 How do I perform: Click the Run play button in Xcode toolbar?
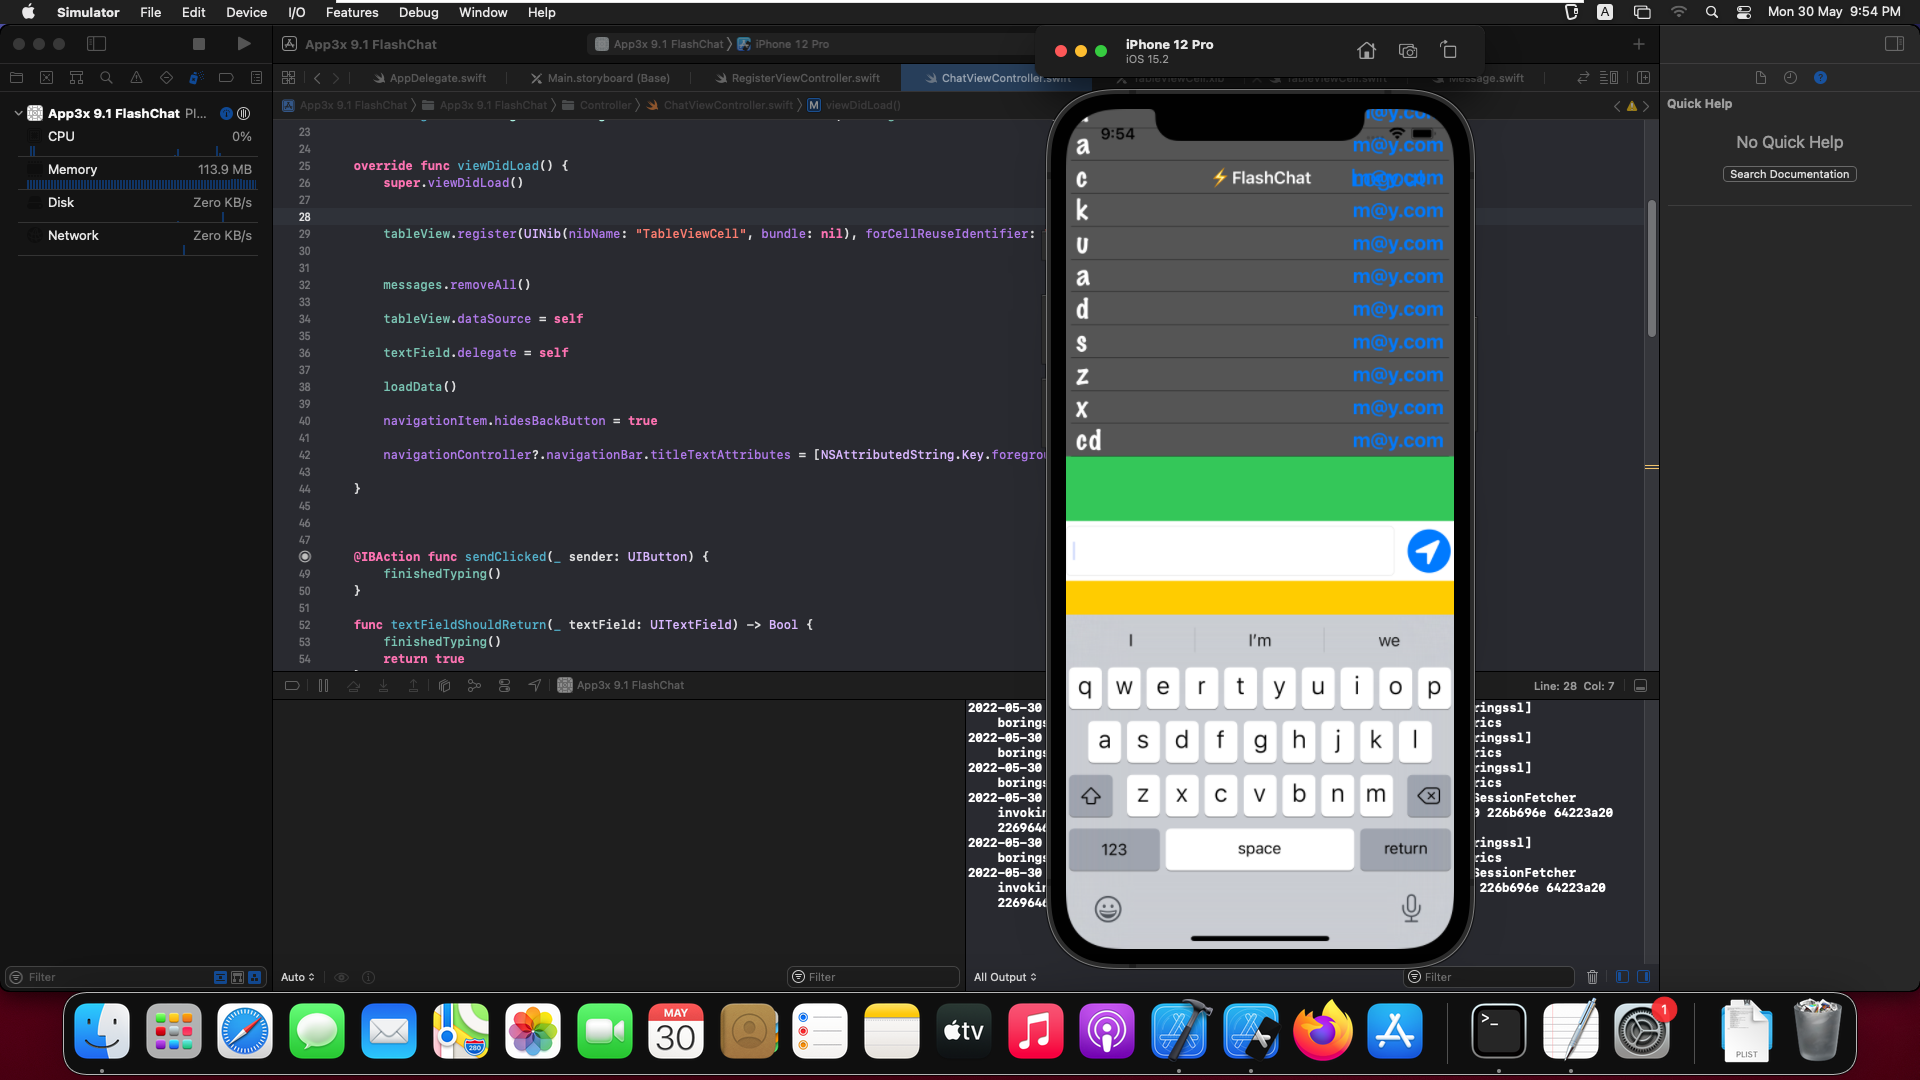243,44
